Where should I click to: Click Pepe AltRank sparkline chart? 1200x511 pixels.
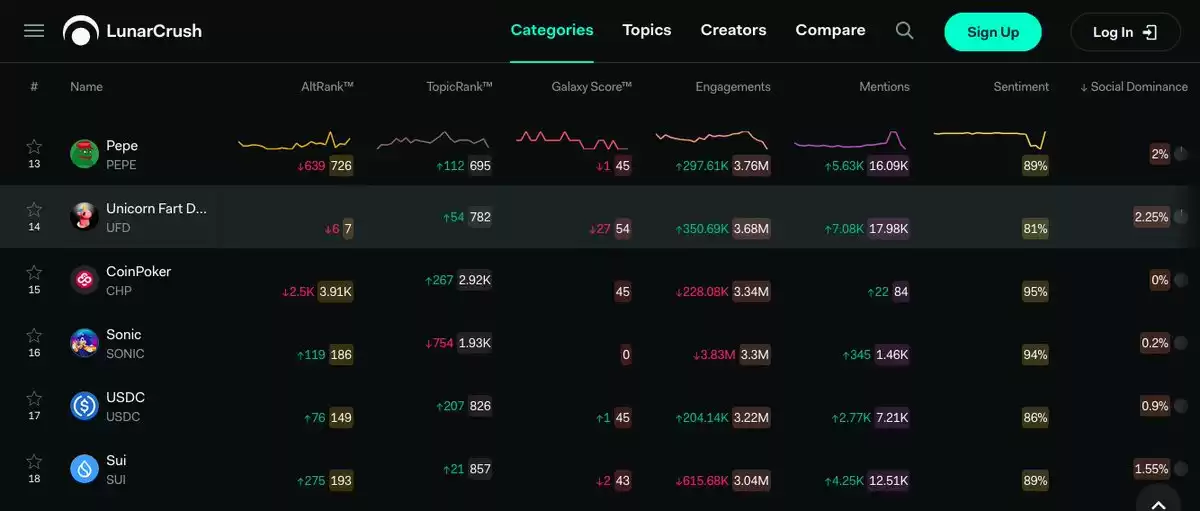click(x=294, y=141)
